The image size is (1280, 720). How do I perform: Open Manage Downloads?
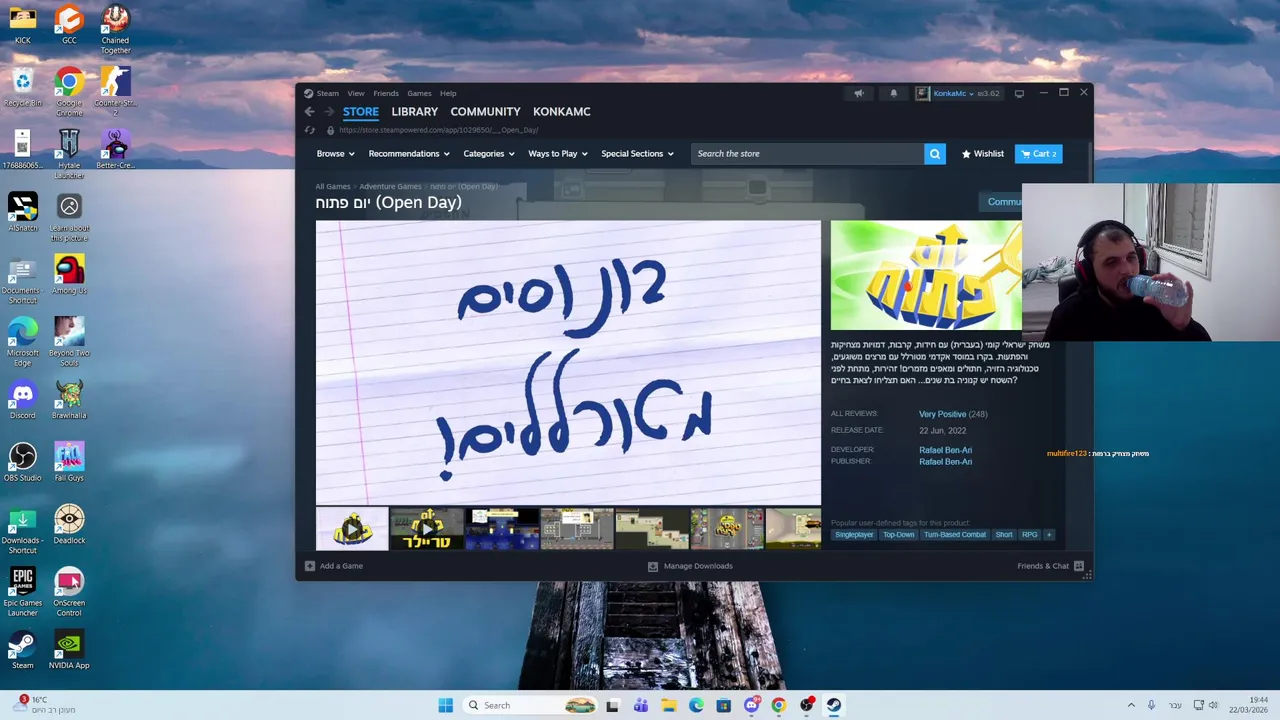(690, 566)
